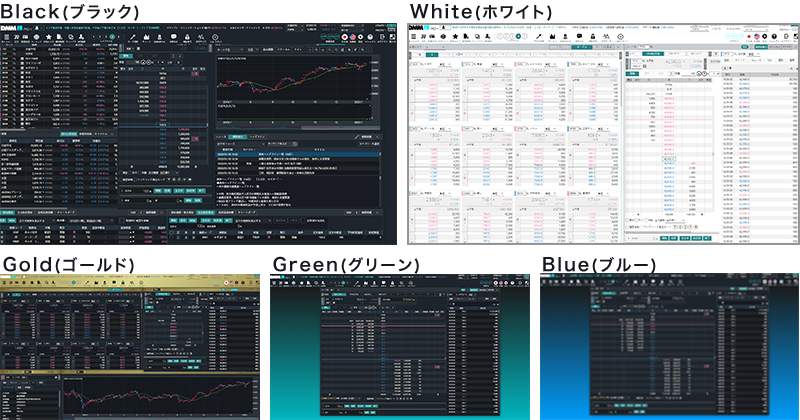
Task: Select highlighted teal tab atop White theme board panel
Action: point(582,47)
